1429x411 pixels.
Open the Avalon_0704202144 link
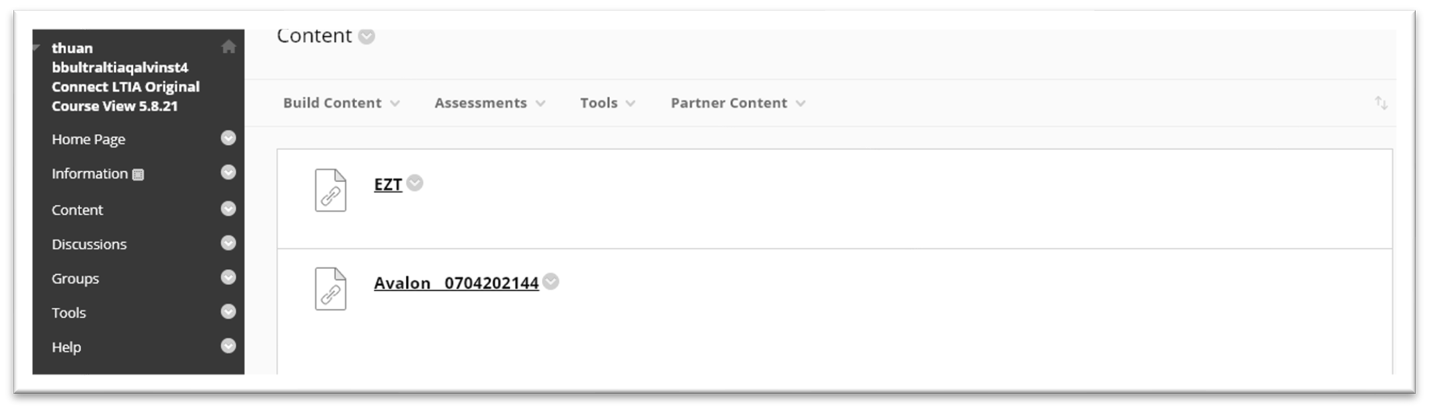click(x=456, y=283)
